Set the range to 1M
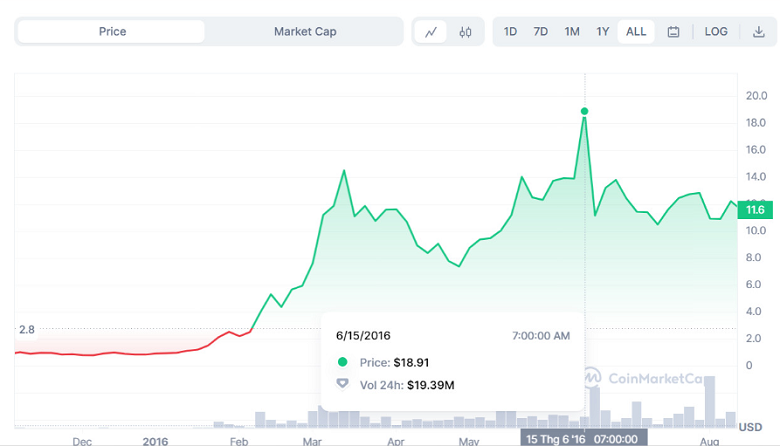Screen dimensions: 780x446 coord(572,32)
